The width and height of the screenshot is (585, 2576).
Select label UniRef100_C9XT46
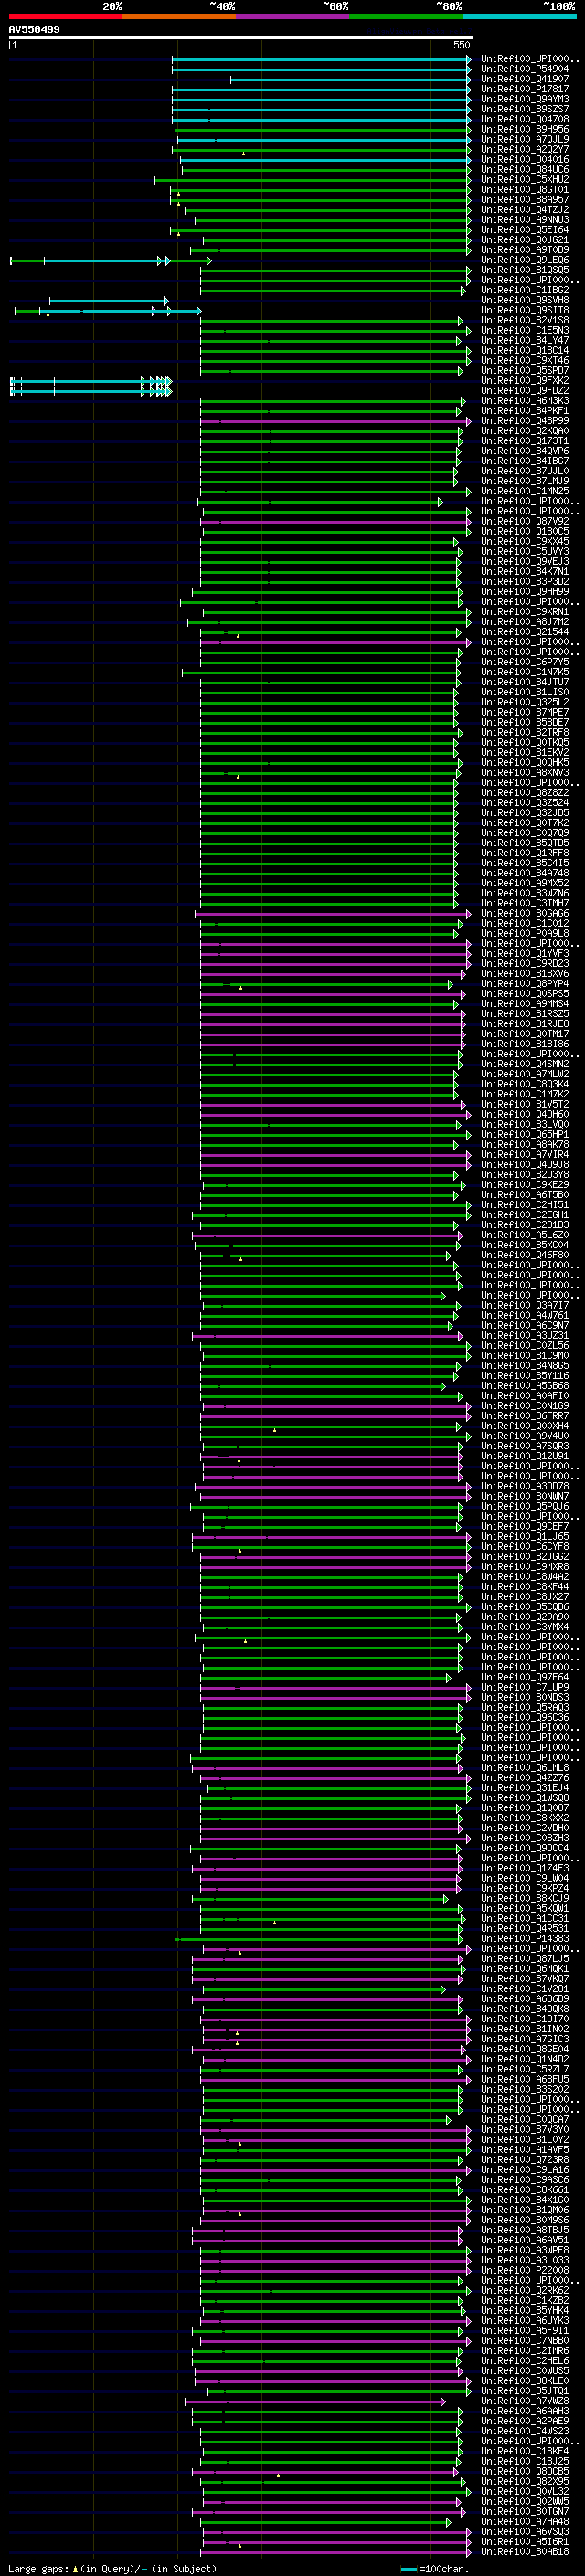525,361
